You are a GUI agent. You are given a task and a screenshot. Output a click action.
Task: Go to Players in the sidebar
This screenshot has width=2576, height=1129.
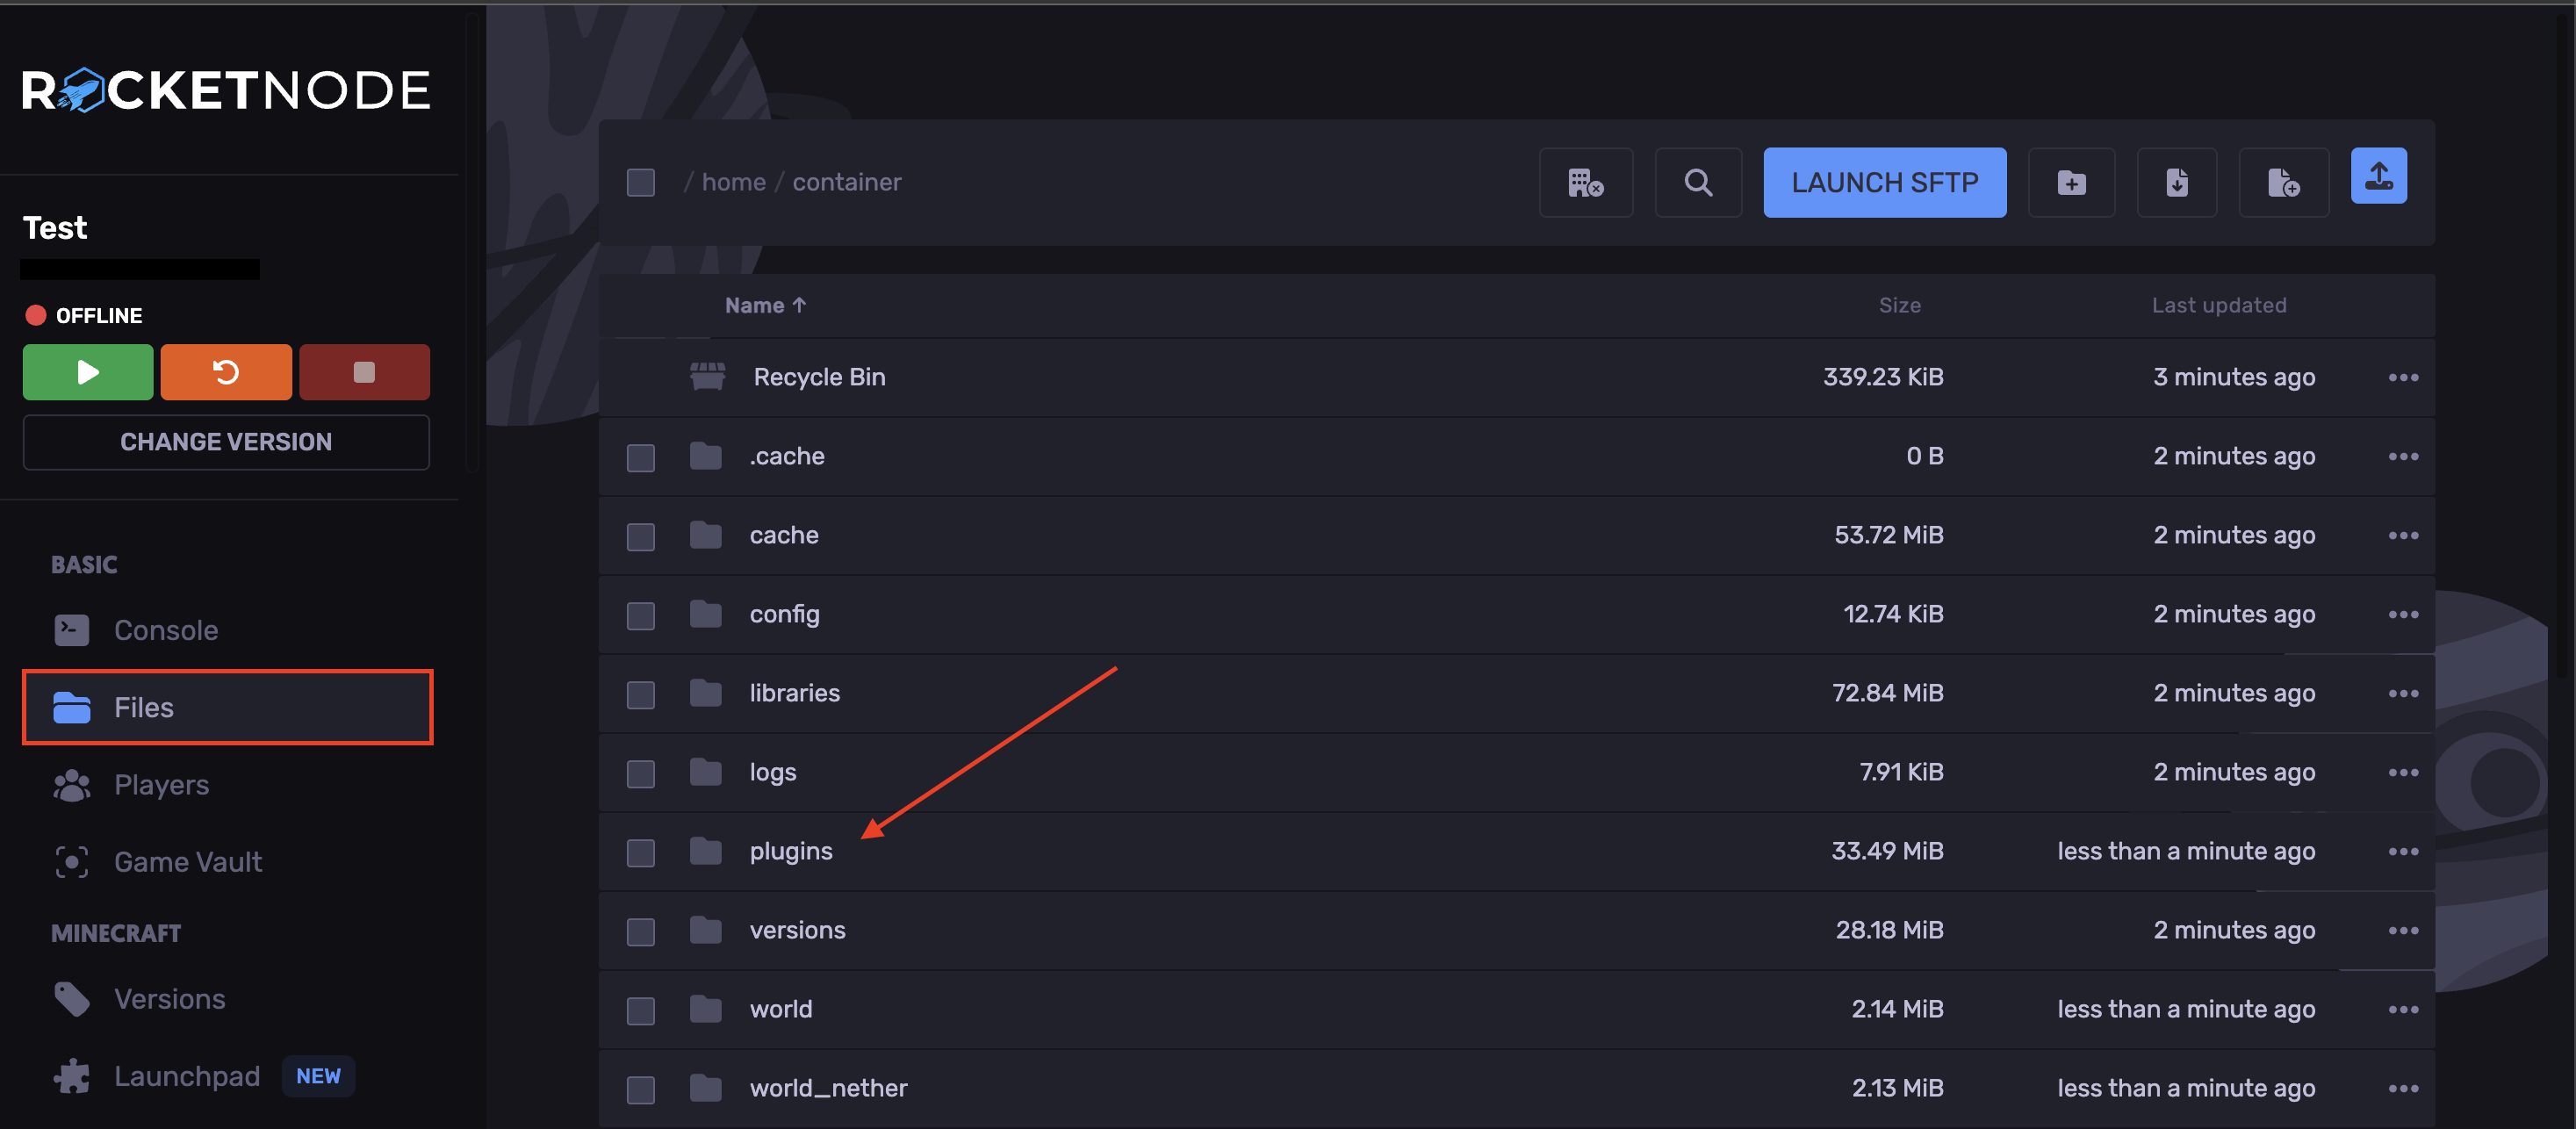[161, 785]
